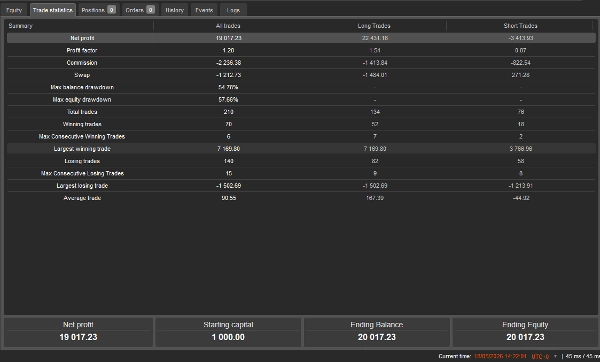Viewport: 600px width, 362px height.
Task: Click the Starting capital value 1 000.00
Action: [228, 337]
